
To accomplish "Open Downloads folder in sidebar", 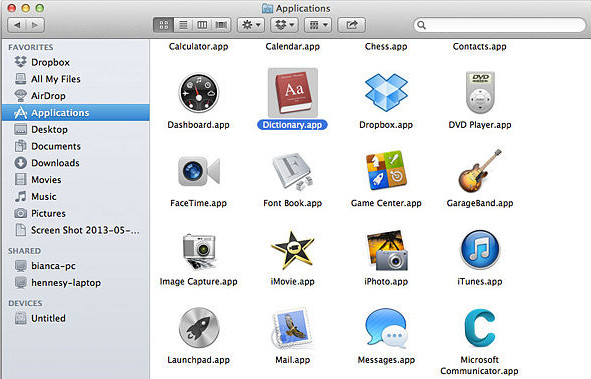I will tap(75, 163).
